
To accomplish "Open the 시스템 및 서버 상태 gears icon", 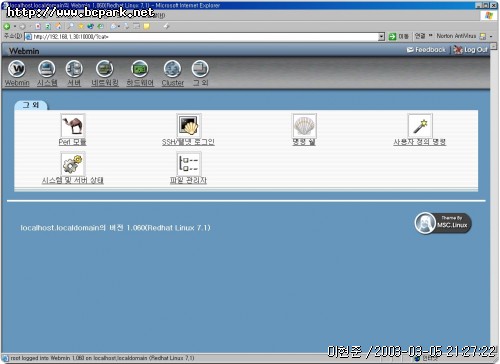I will coord(73,164).
